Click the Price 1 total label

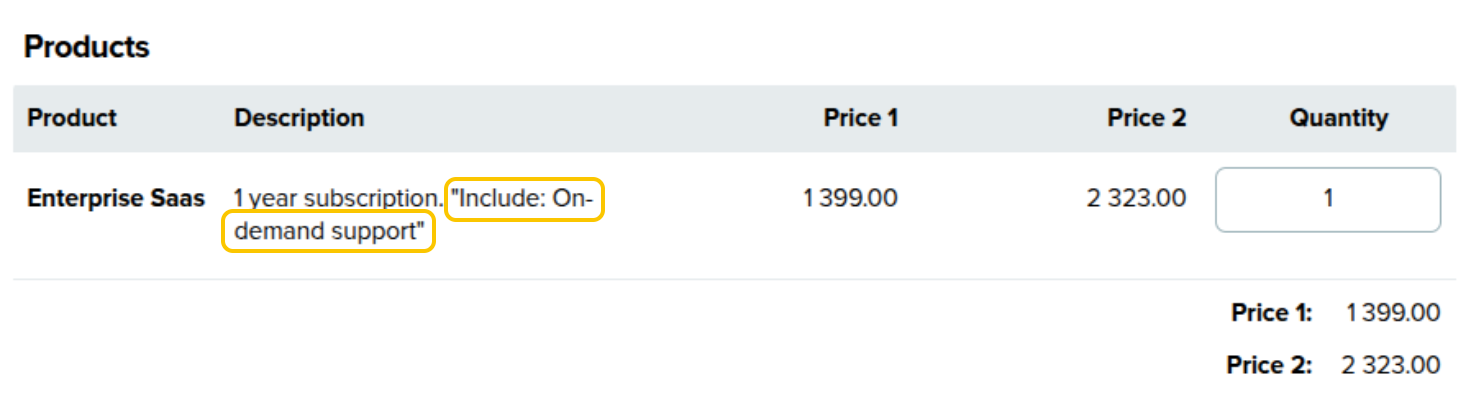coord(1271,313)
